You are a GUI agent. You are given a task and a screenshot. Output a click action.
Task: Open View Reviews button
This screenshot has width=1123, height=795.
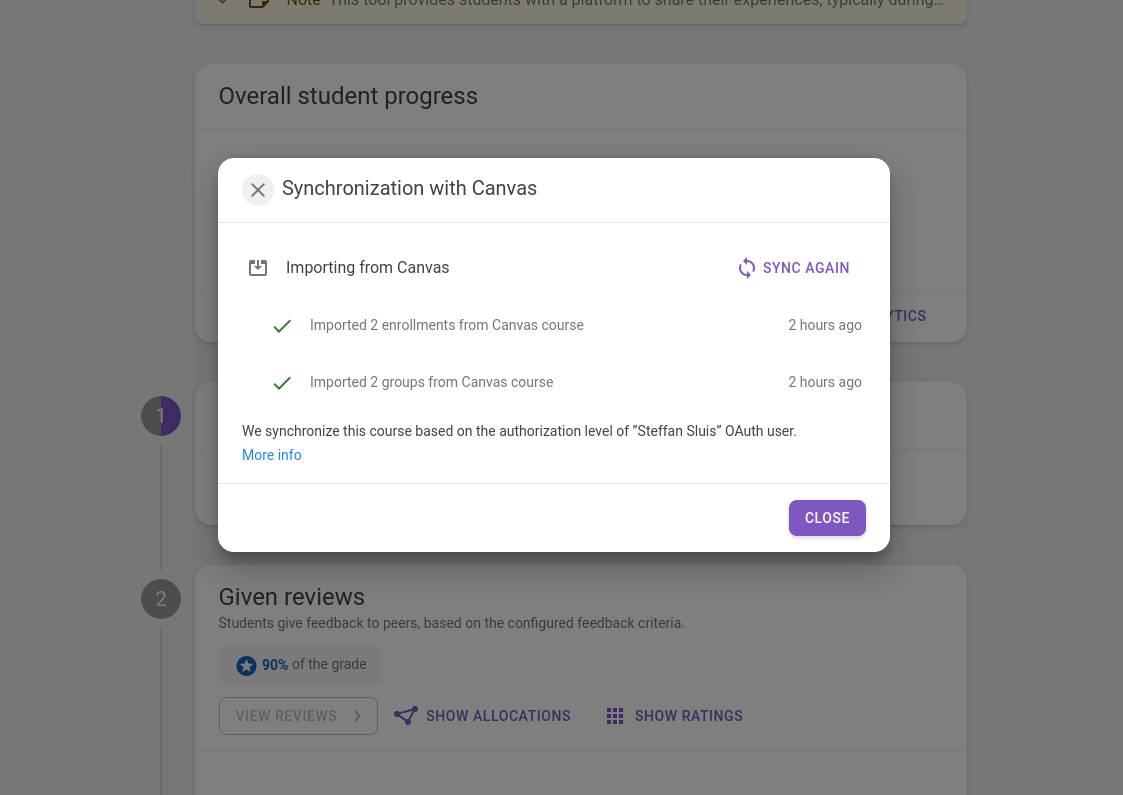click(x=298, y=716)
